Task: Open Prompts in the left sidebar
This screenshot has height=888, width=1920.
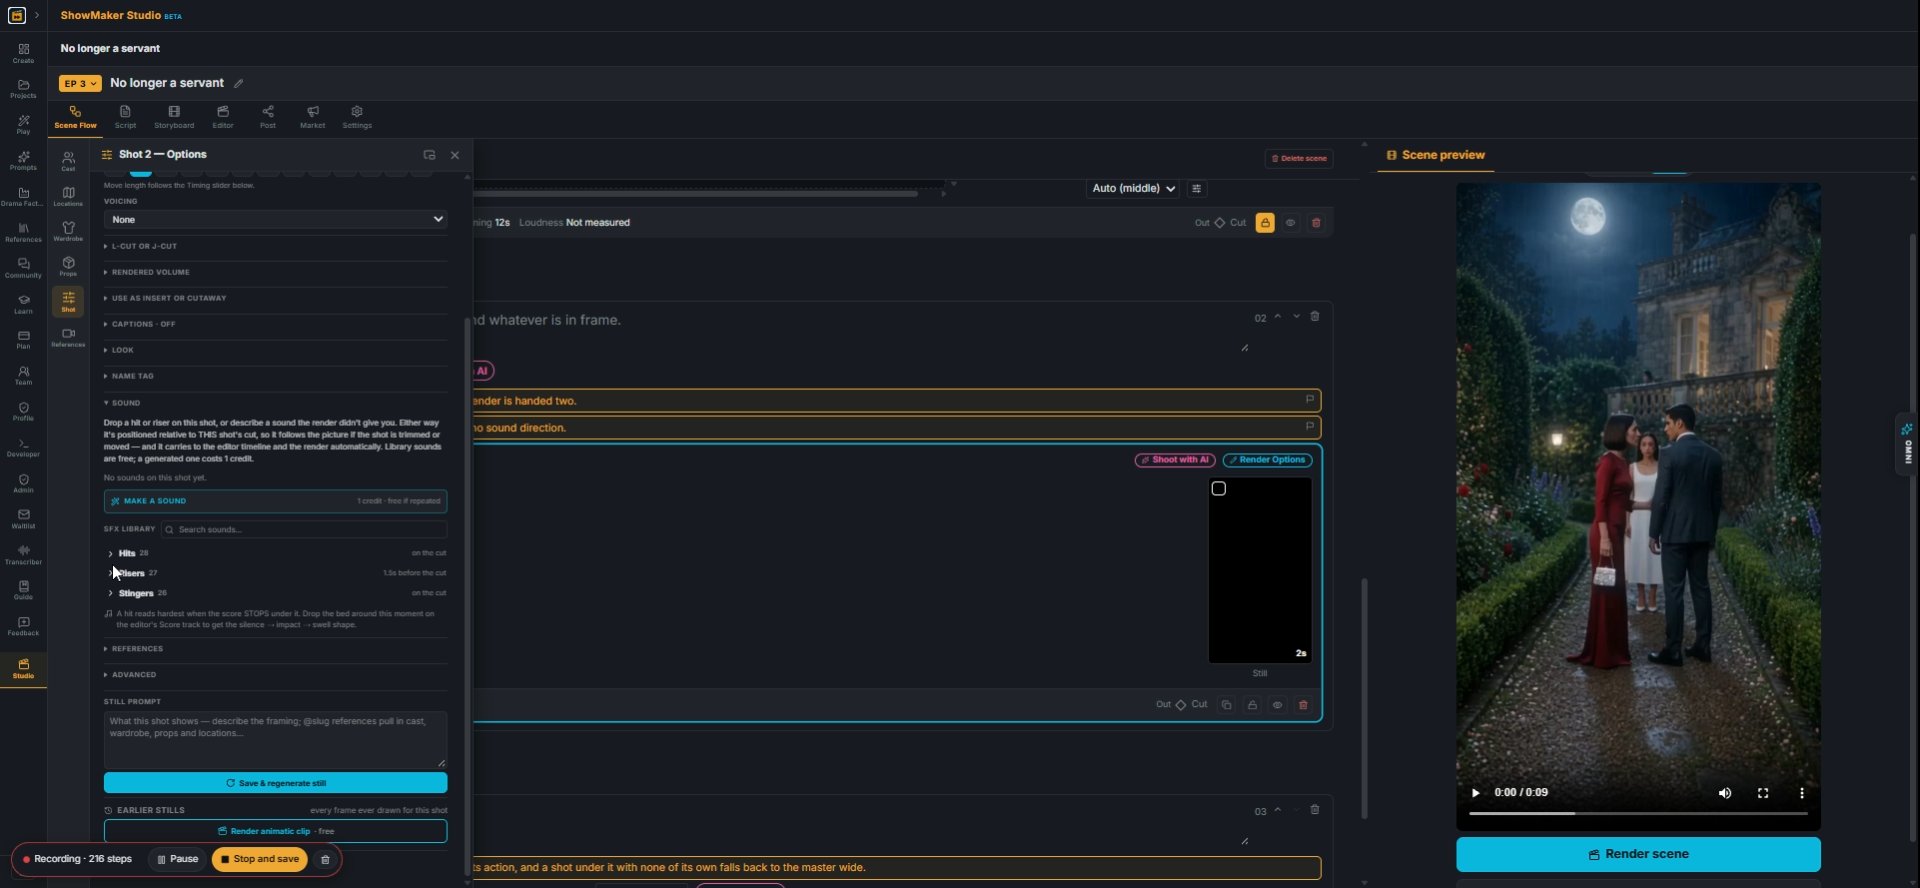Action: point(23,160)
